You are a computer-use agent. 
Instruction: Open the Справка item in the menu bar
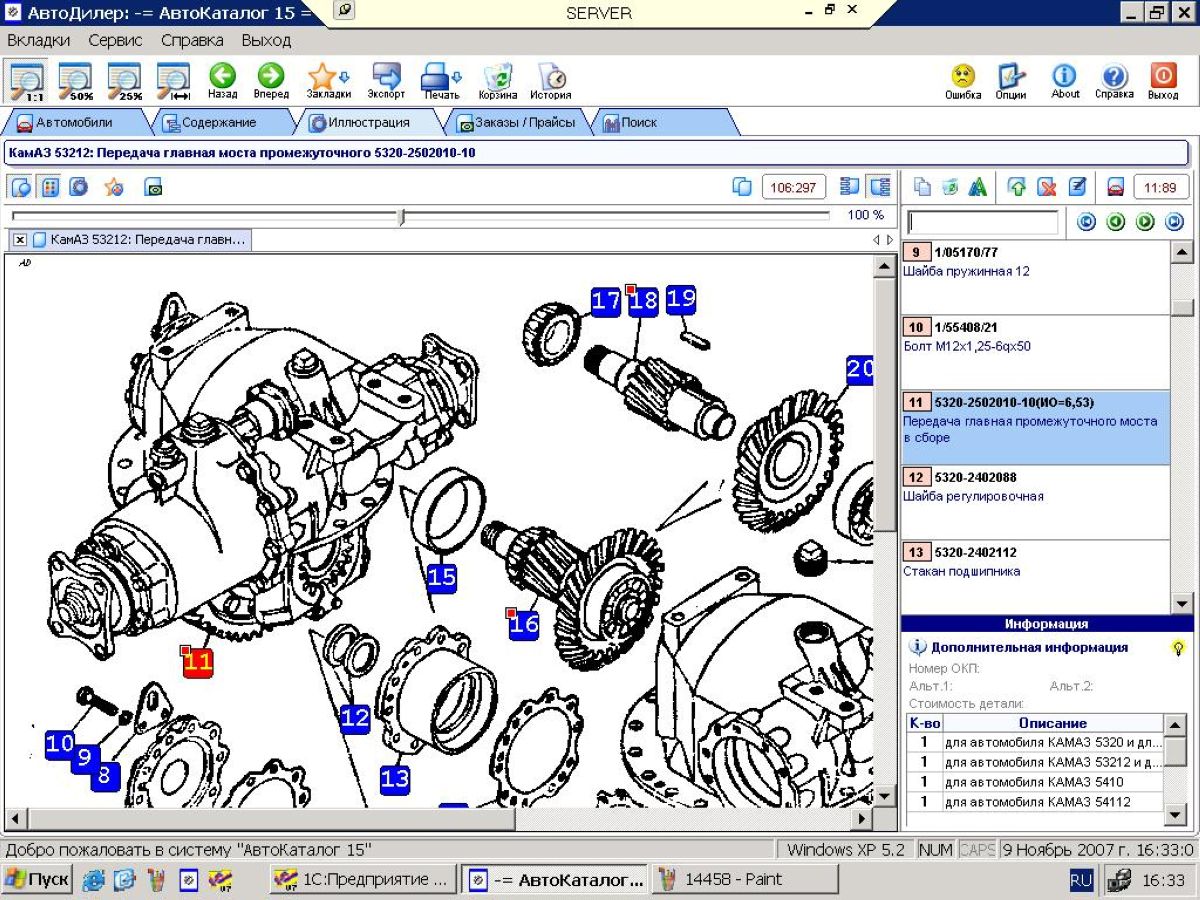click(x=192, y=40)
